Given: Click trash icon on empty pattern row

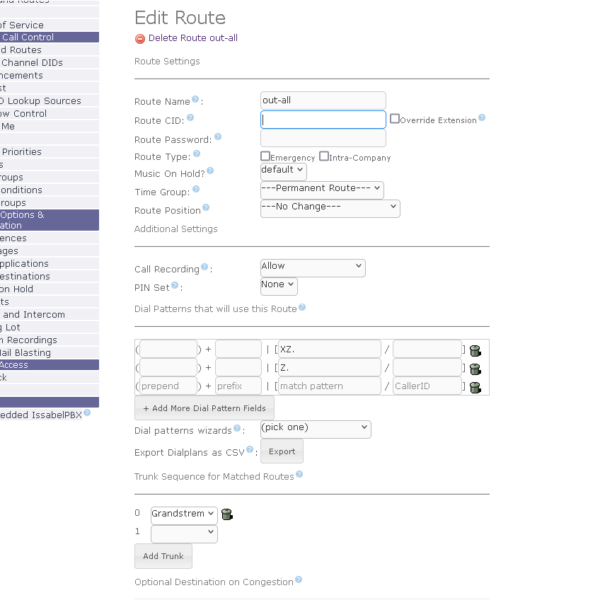Looking at the screenshot, I should point(475,387).
